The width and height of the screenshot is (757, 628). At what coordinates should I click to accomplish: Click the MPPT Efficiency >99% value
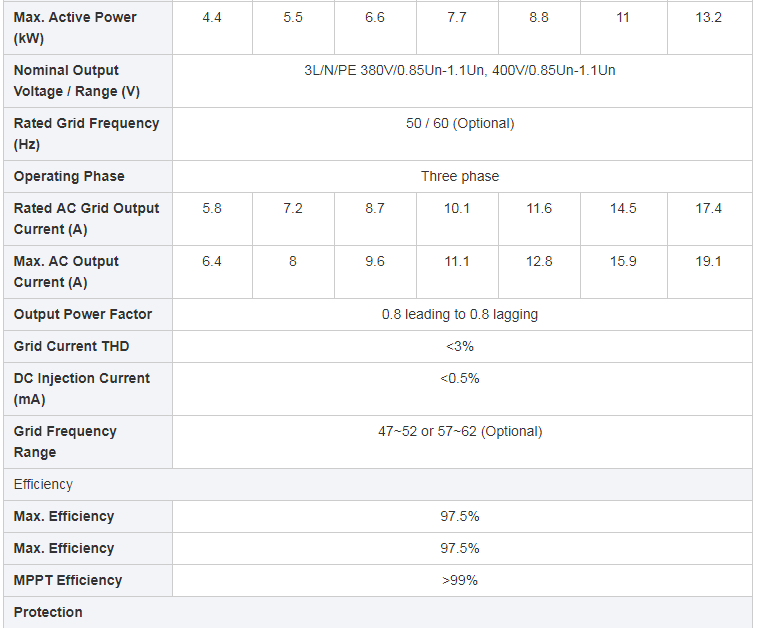point(460,580)
